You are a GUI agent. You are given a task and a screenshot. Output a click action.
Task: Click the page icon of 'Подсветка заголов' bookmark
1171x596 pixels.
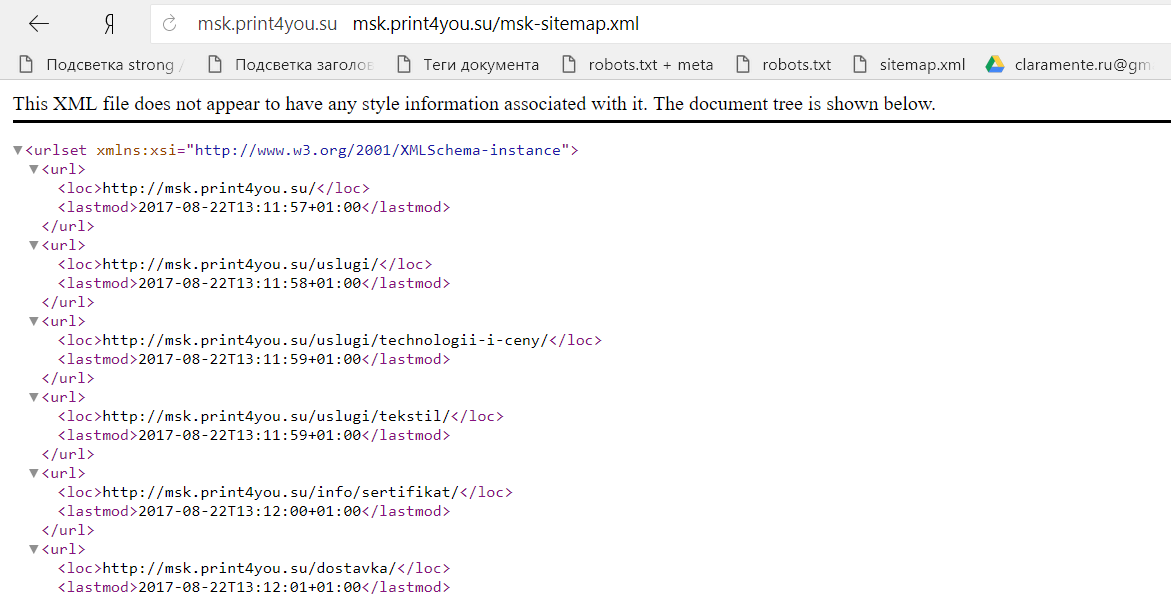[x=215, y=64]
